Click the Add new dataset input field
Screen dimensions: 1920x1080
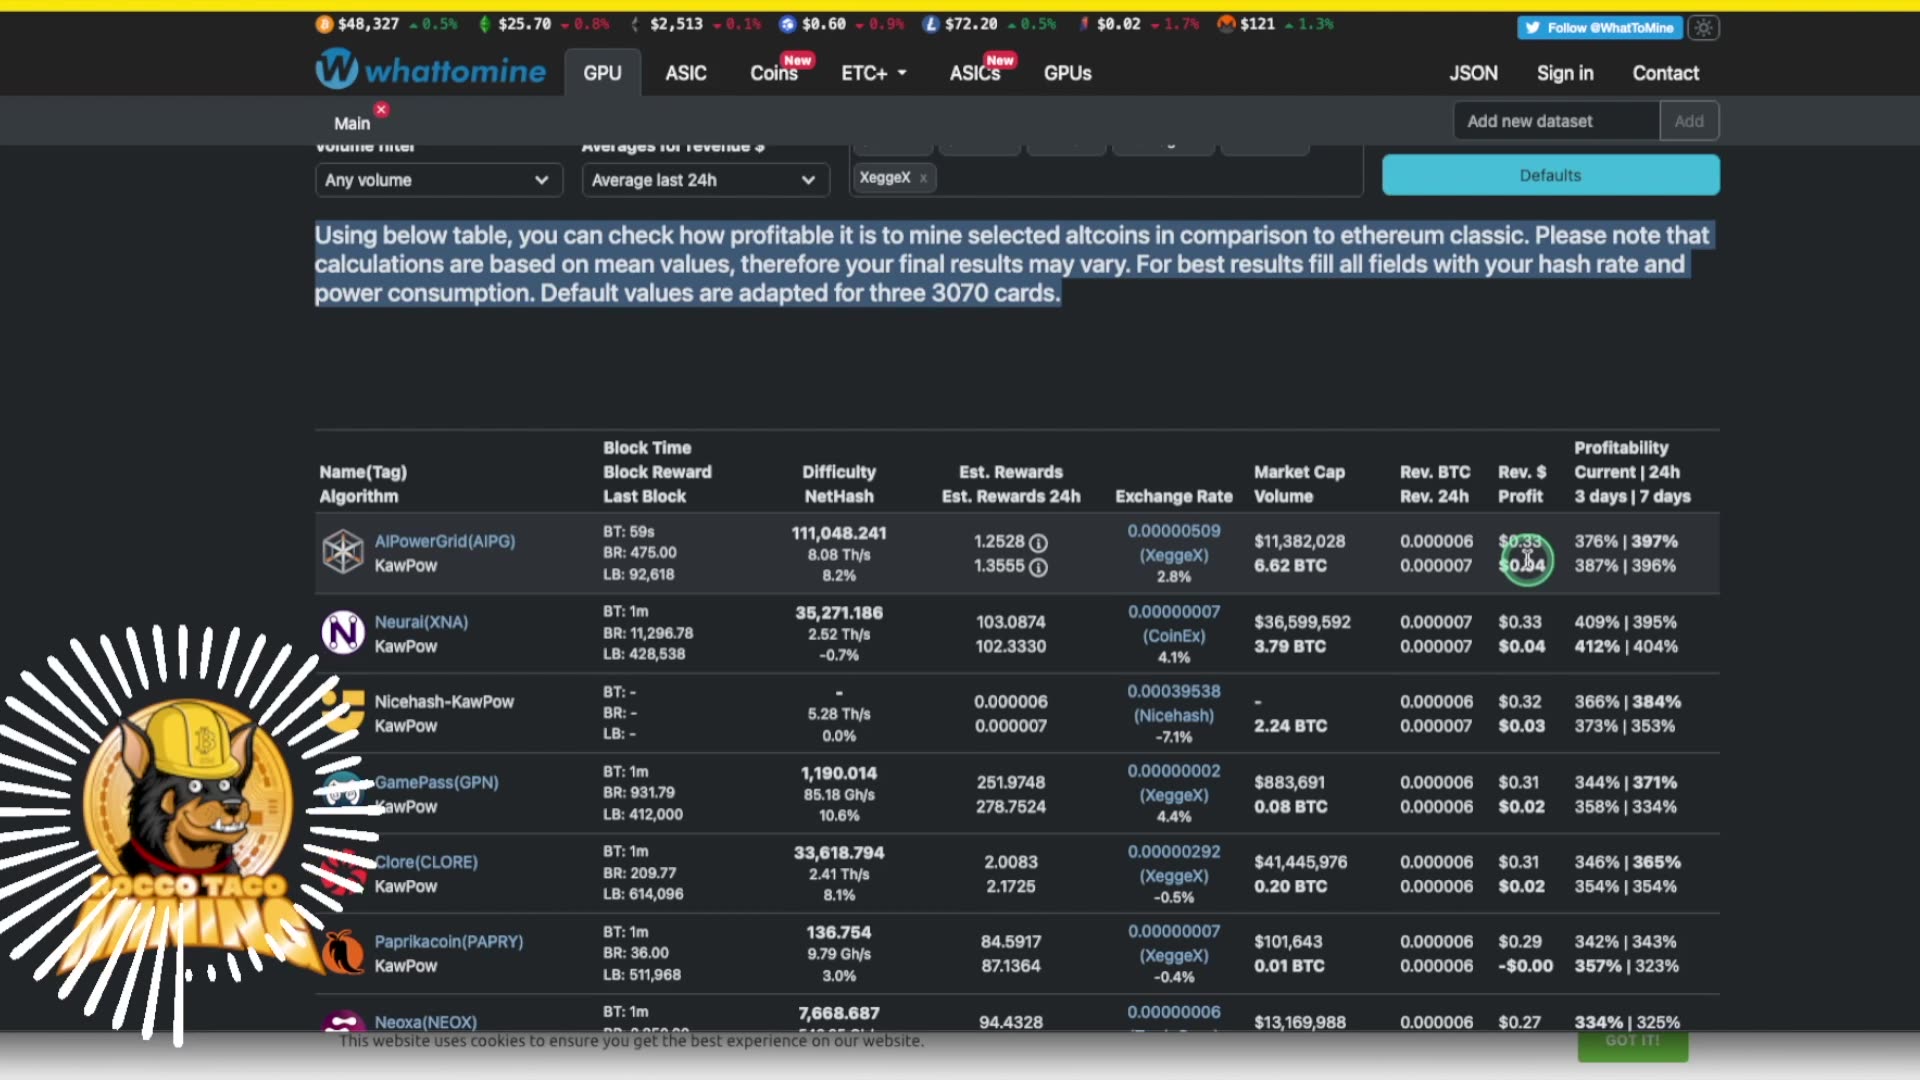pos(1556,121)
